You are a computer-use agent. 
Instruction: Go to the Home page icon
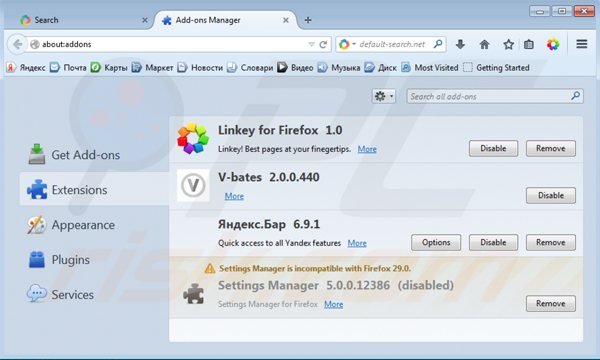[484, 44]
